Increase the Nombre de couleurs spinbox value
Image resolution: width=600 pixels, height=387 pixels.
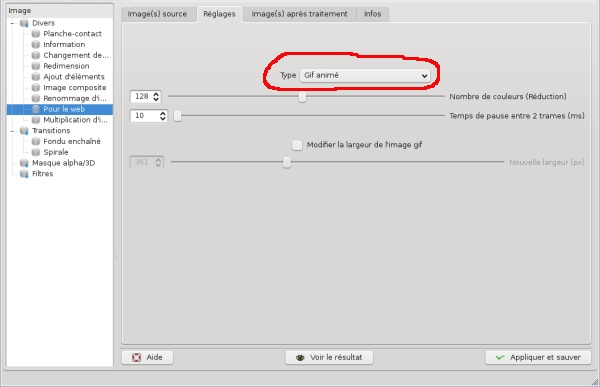coord(156,94)
